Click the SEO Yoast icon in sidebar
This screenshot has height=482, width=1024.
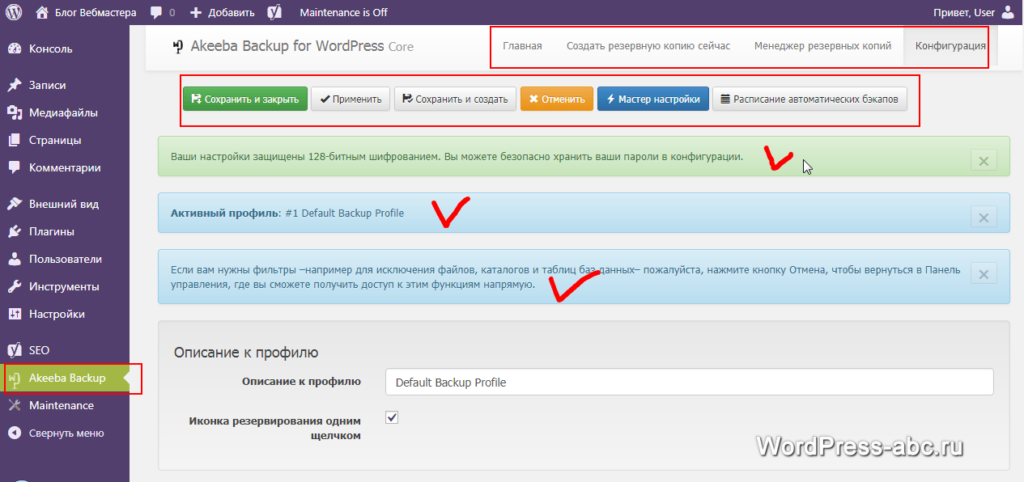point(14,351)
